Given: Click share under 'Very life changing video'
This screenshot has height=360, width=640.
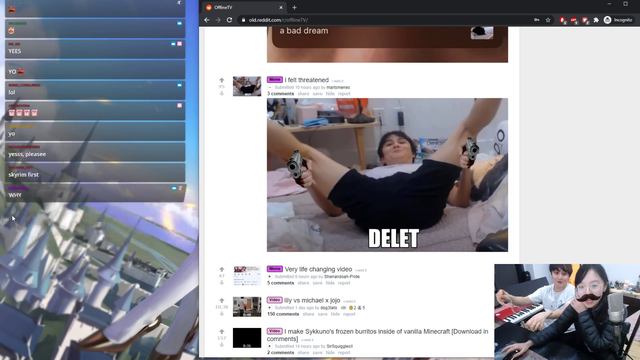Looking at the screenshot, I should (x=303, y=283).
